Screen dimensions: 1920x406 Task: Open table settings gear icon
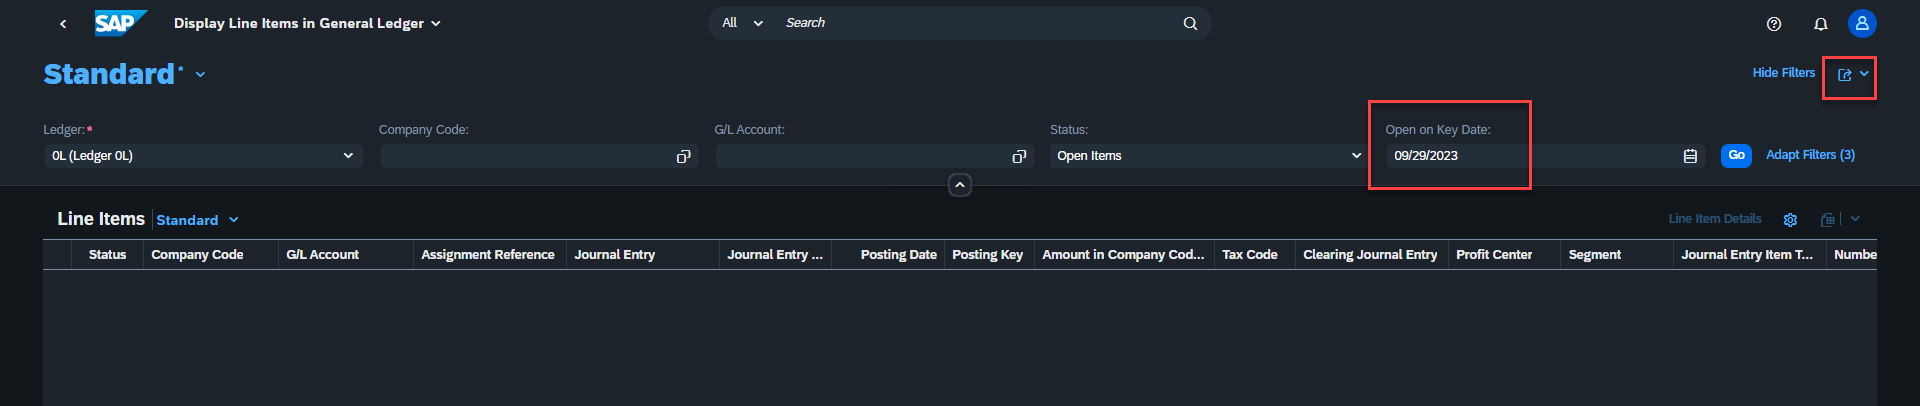click(x=1791, y=220)
